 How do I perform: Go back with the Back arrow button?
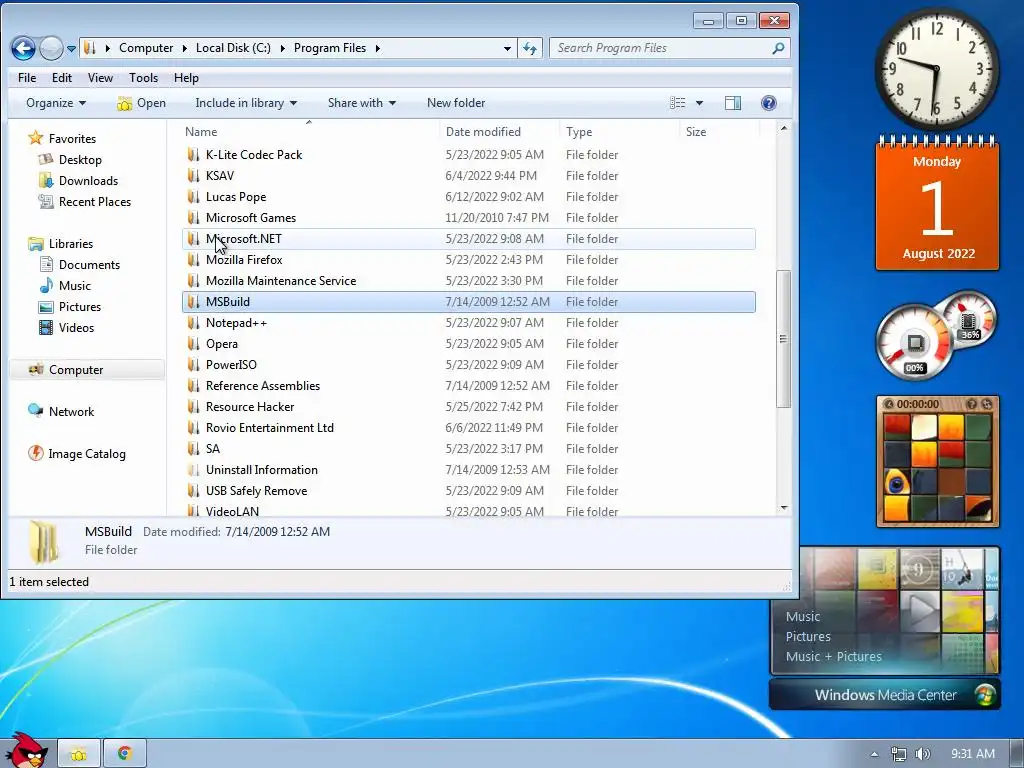24,48
